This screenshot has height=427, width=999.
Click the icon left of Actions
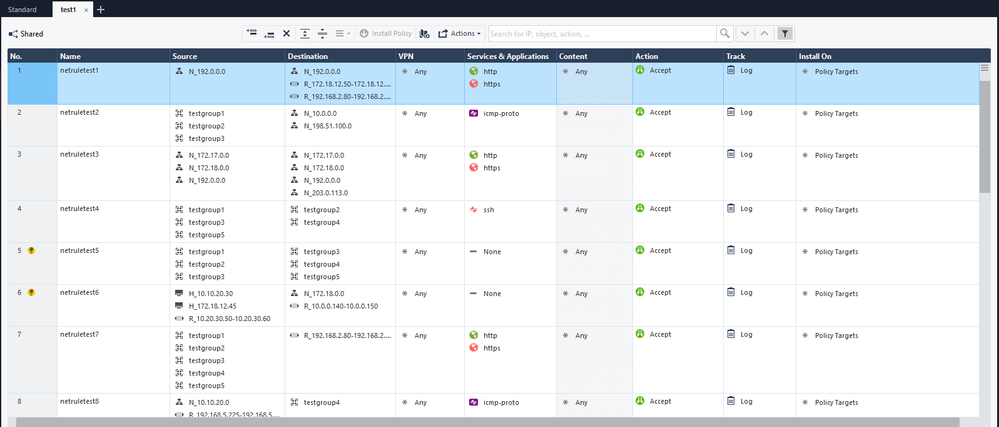click(x=424, y=33)
